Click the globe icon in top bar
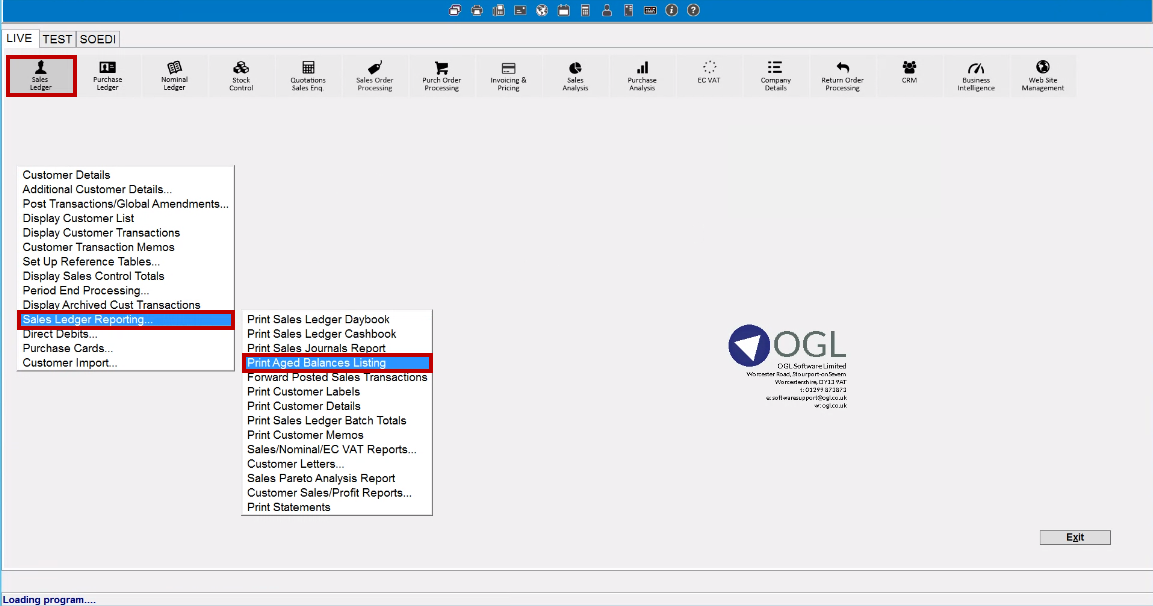 pos(542,10)
